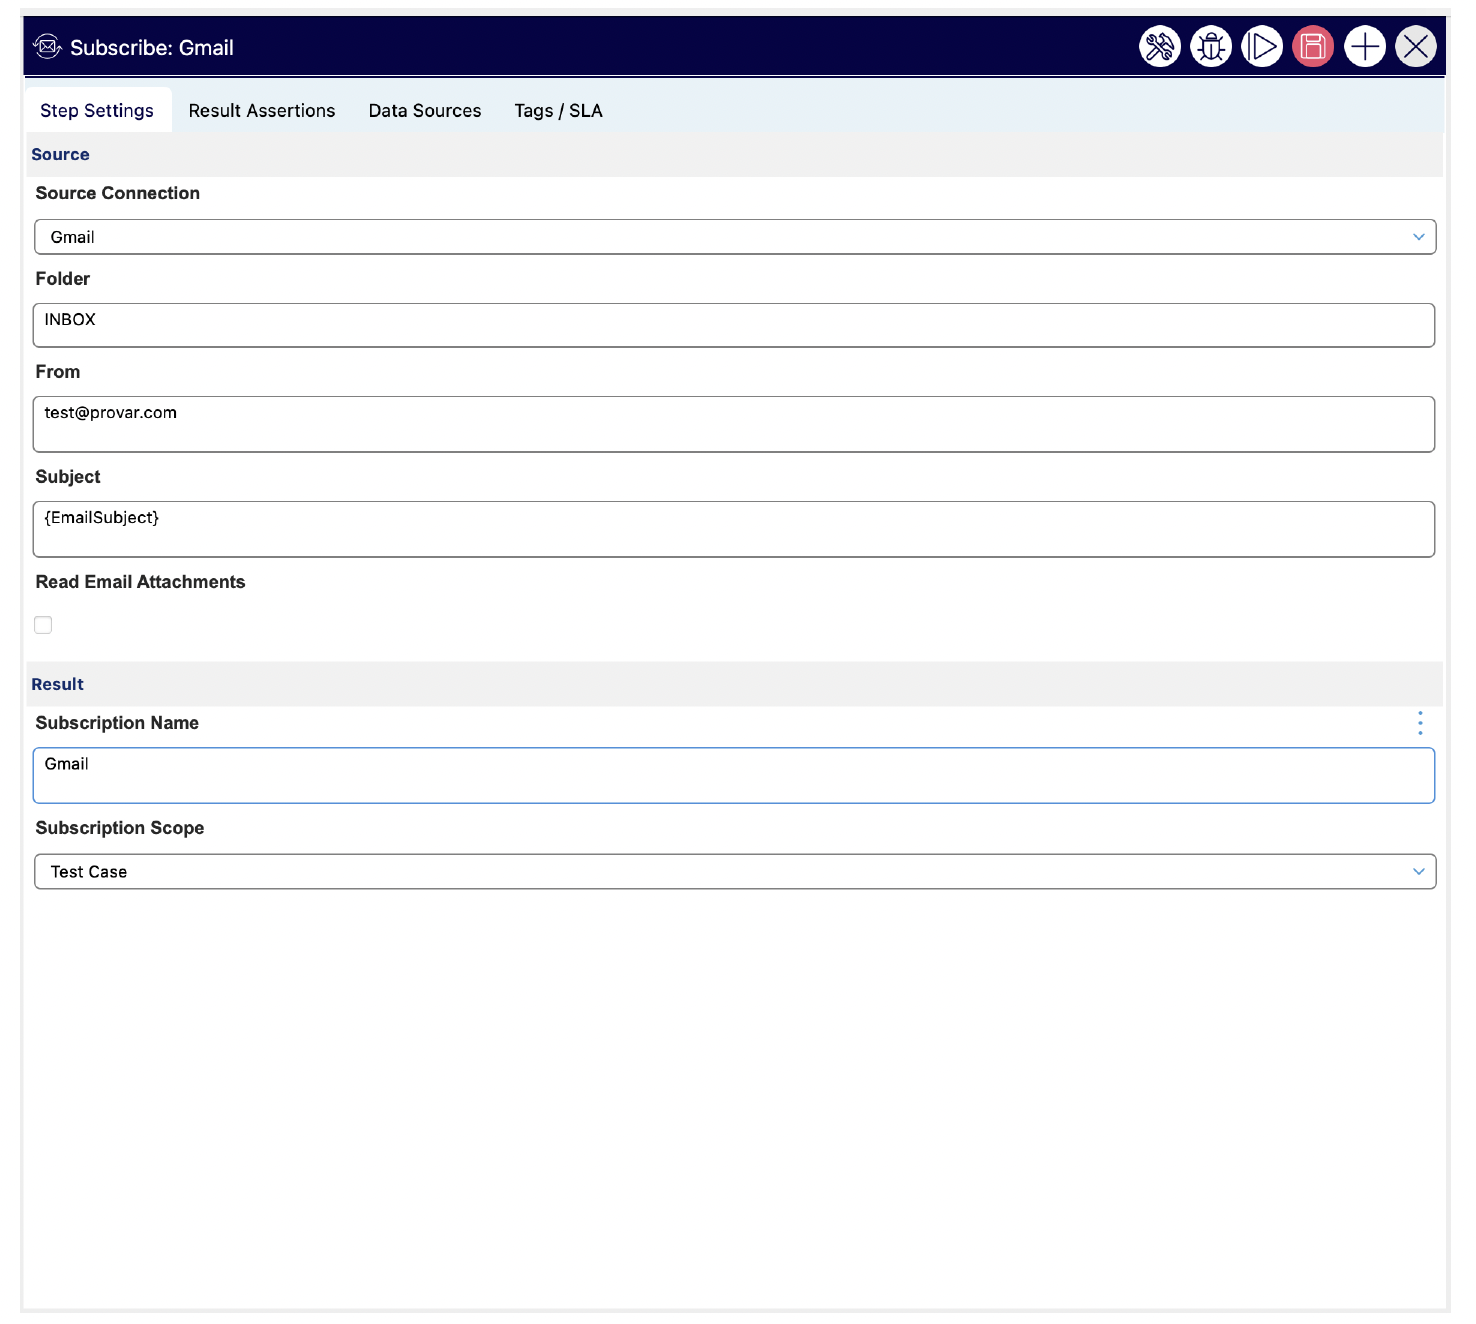Save the step using the red disk icon

[x=1313, y=47]
